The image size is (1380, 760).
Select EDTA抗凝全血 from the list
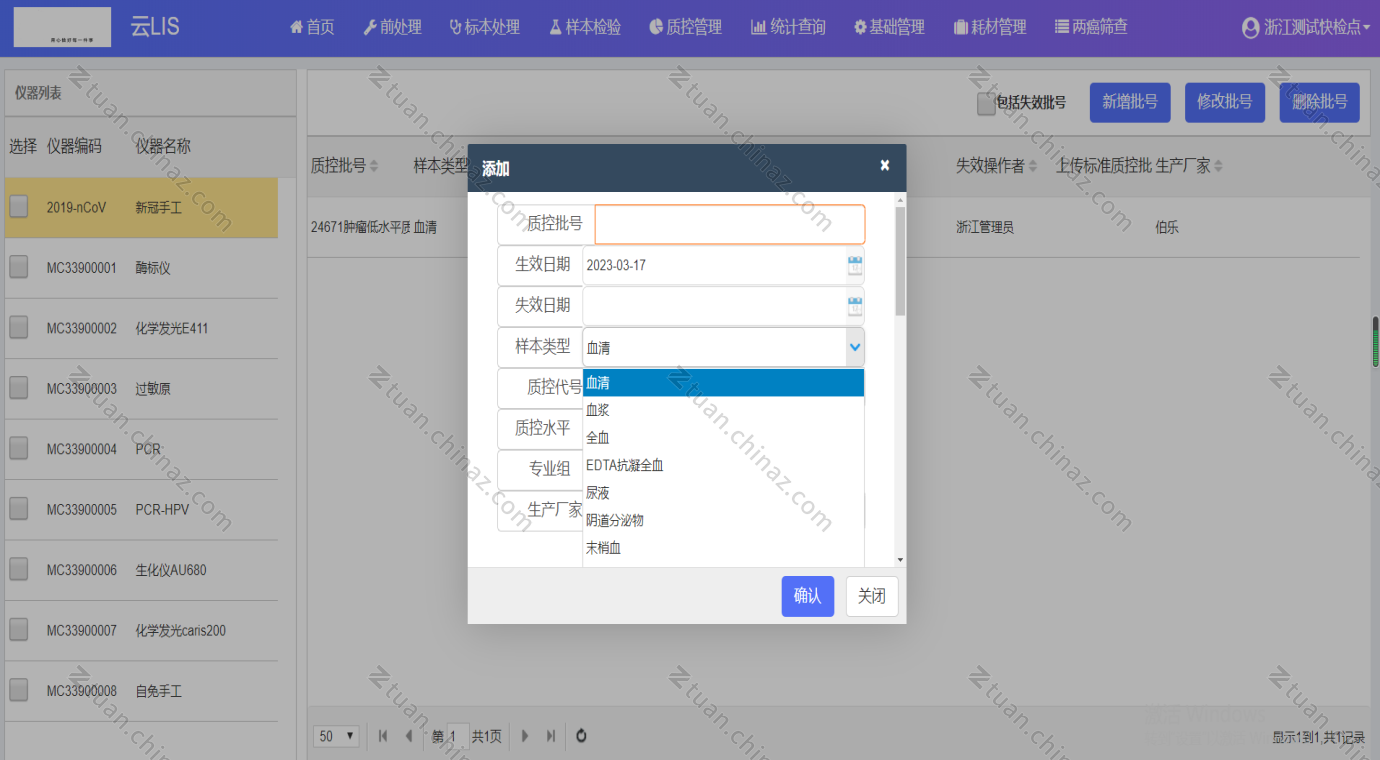723,465
